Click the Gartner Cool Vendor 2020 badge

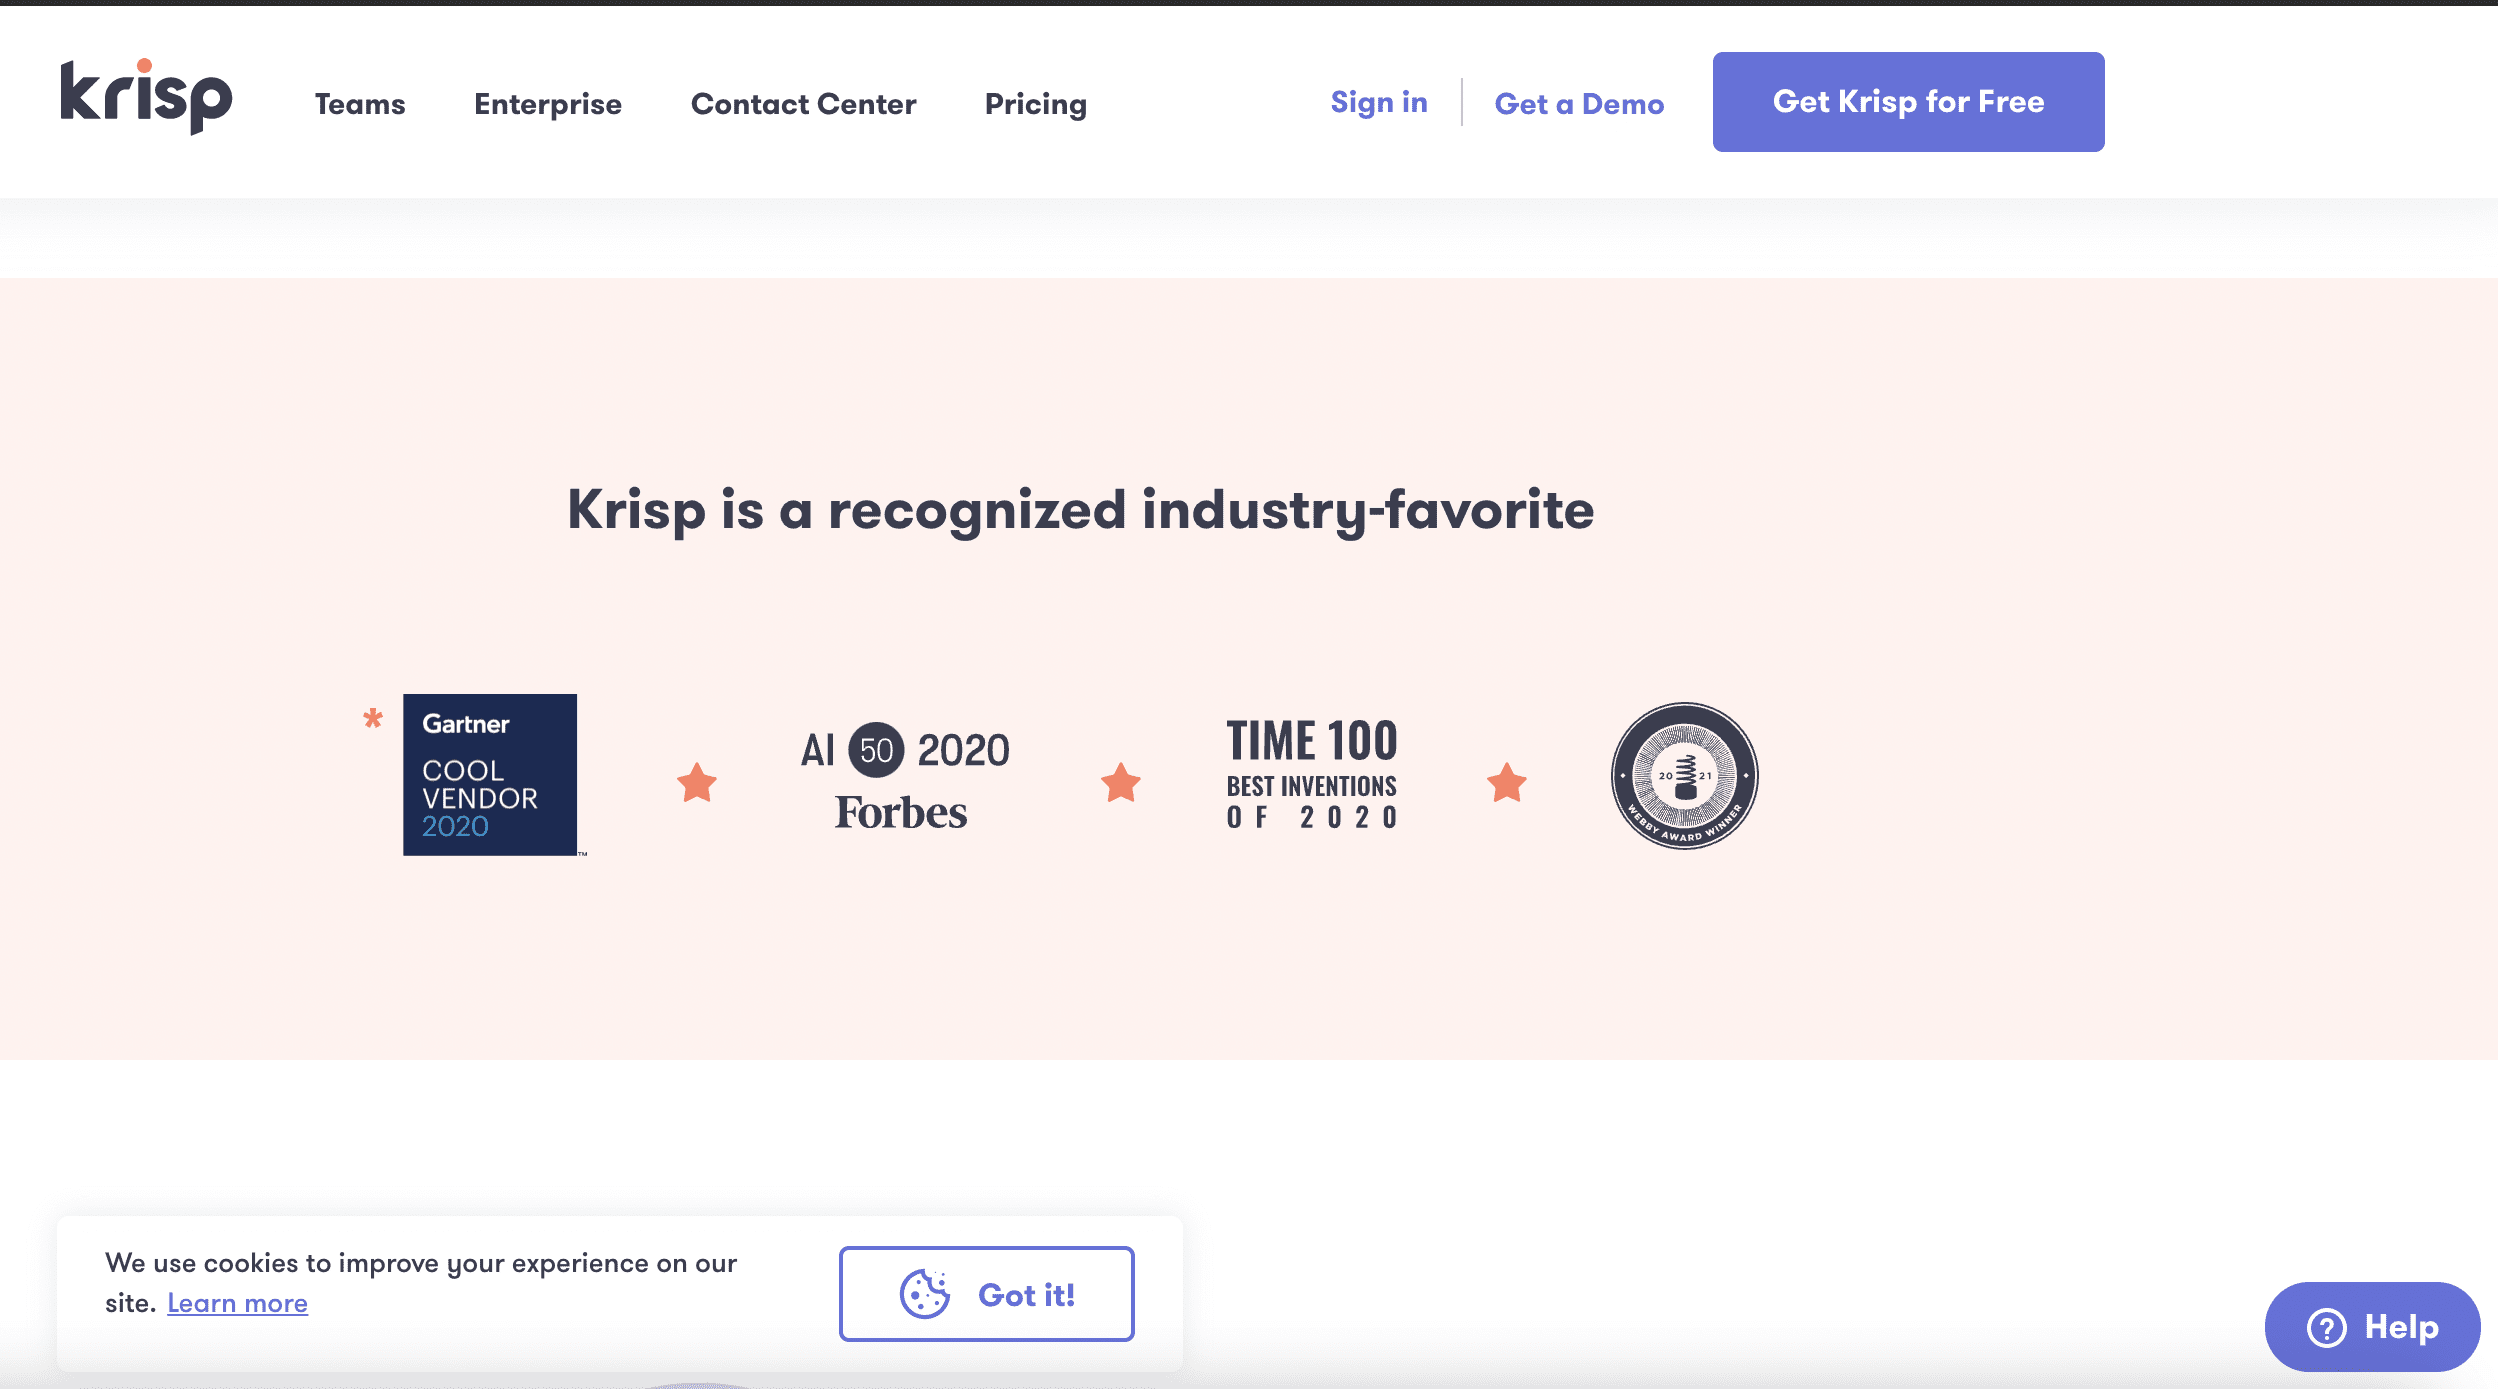coord(490,775)
